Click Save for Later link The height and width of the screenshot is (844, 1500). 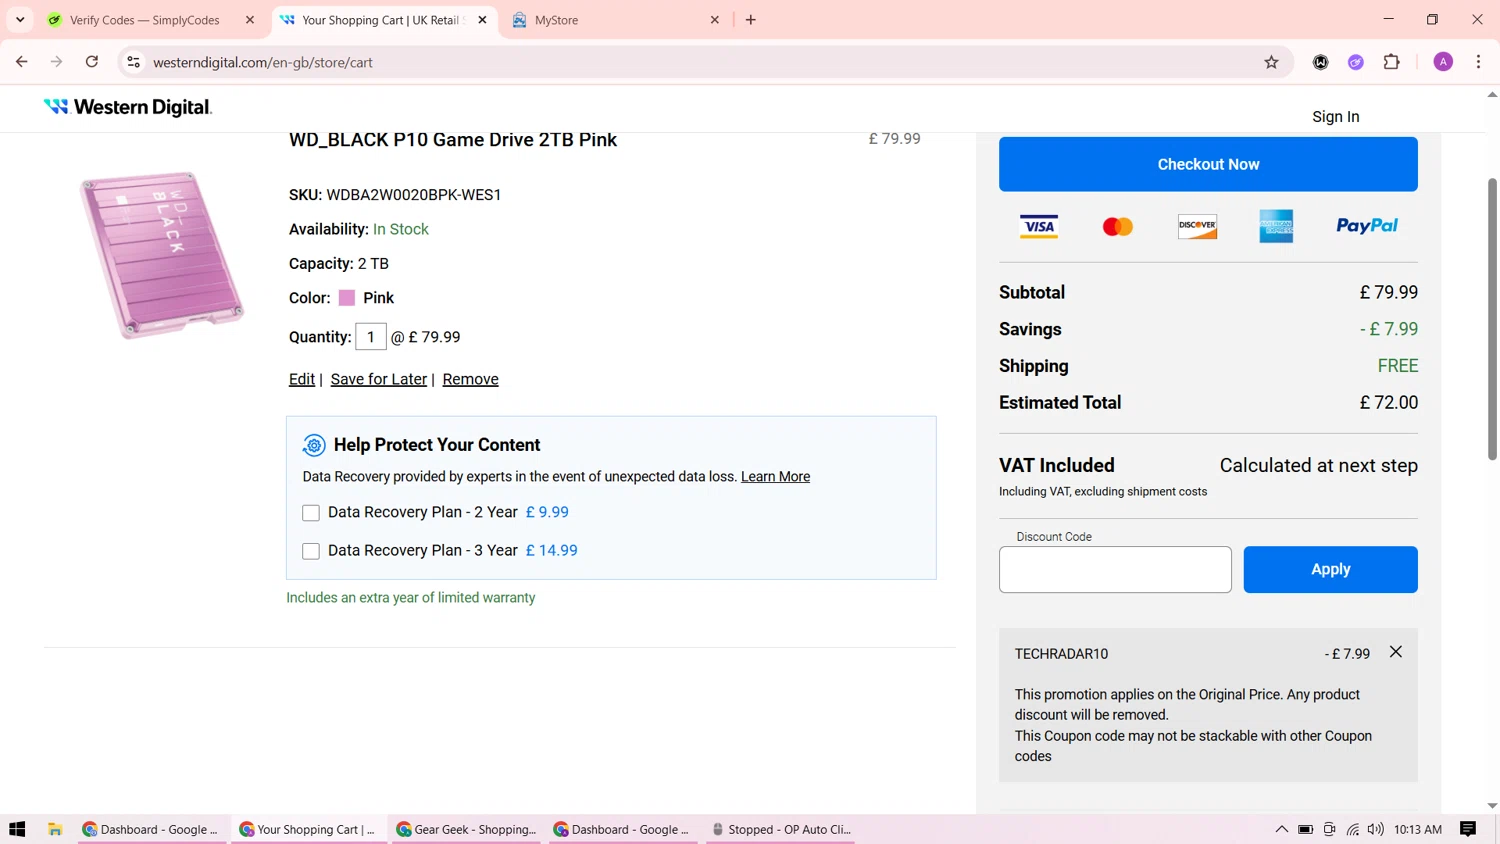point(378,379)
